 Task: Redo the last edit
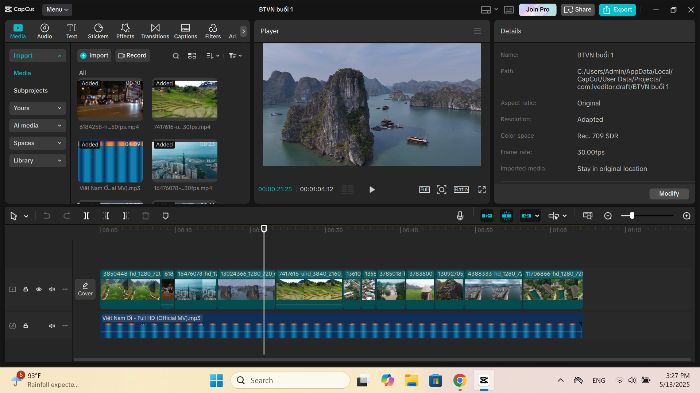coord(67,216)
